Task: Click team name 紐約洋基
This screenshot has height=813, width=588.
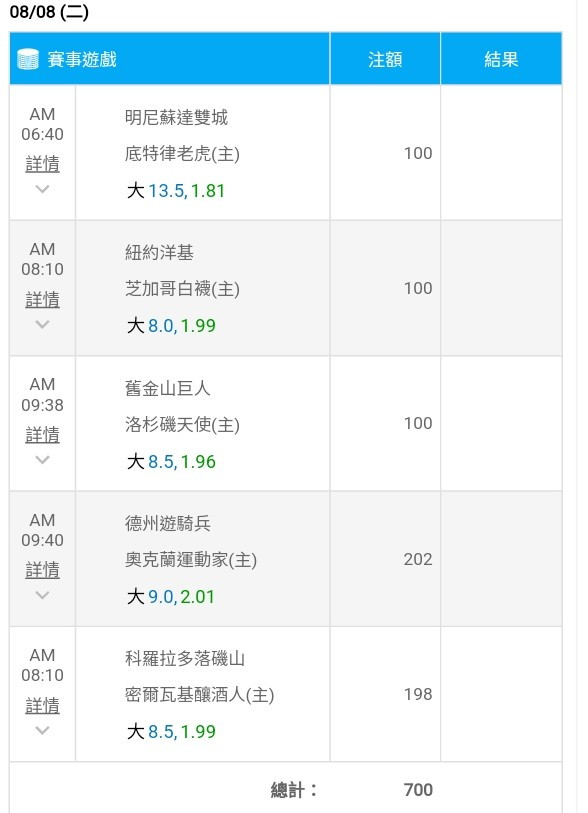Action: tap(159, 253)
